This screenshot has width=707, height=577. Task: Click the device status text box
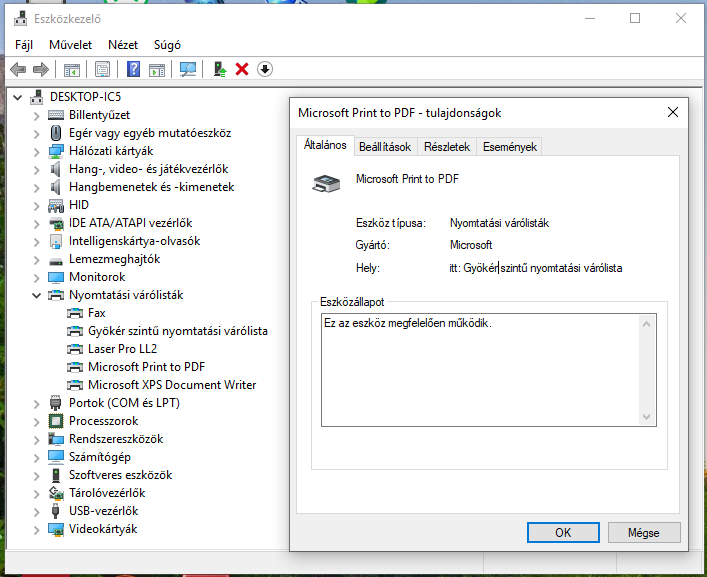click(x=489, y=370)
